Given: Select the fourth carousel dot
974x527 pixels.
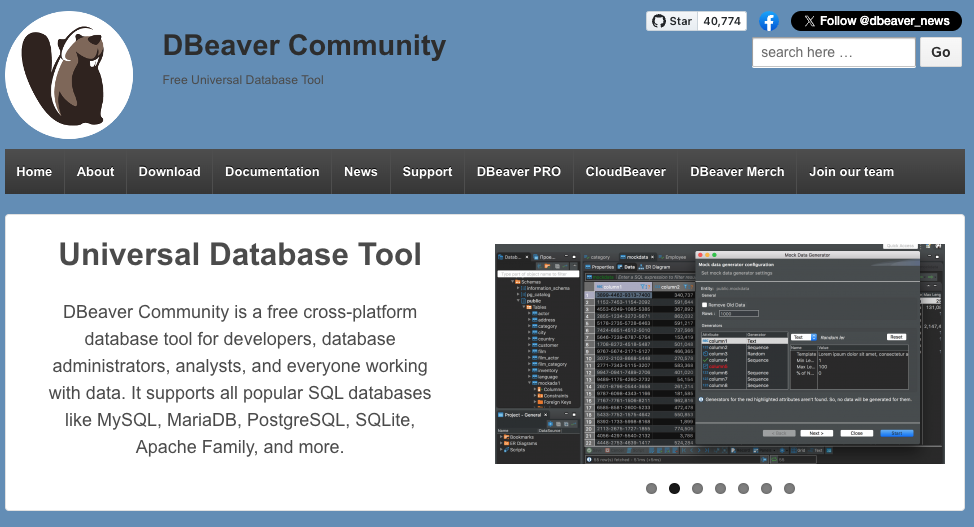Looking at the screenshot, I should [x=720, y=488].
